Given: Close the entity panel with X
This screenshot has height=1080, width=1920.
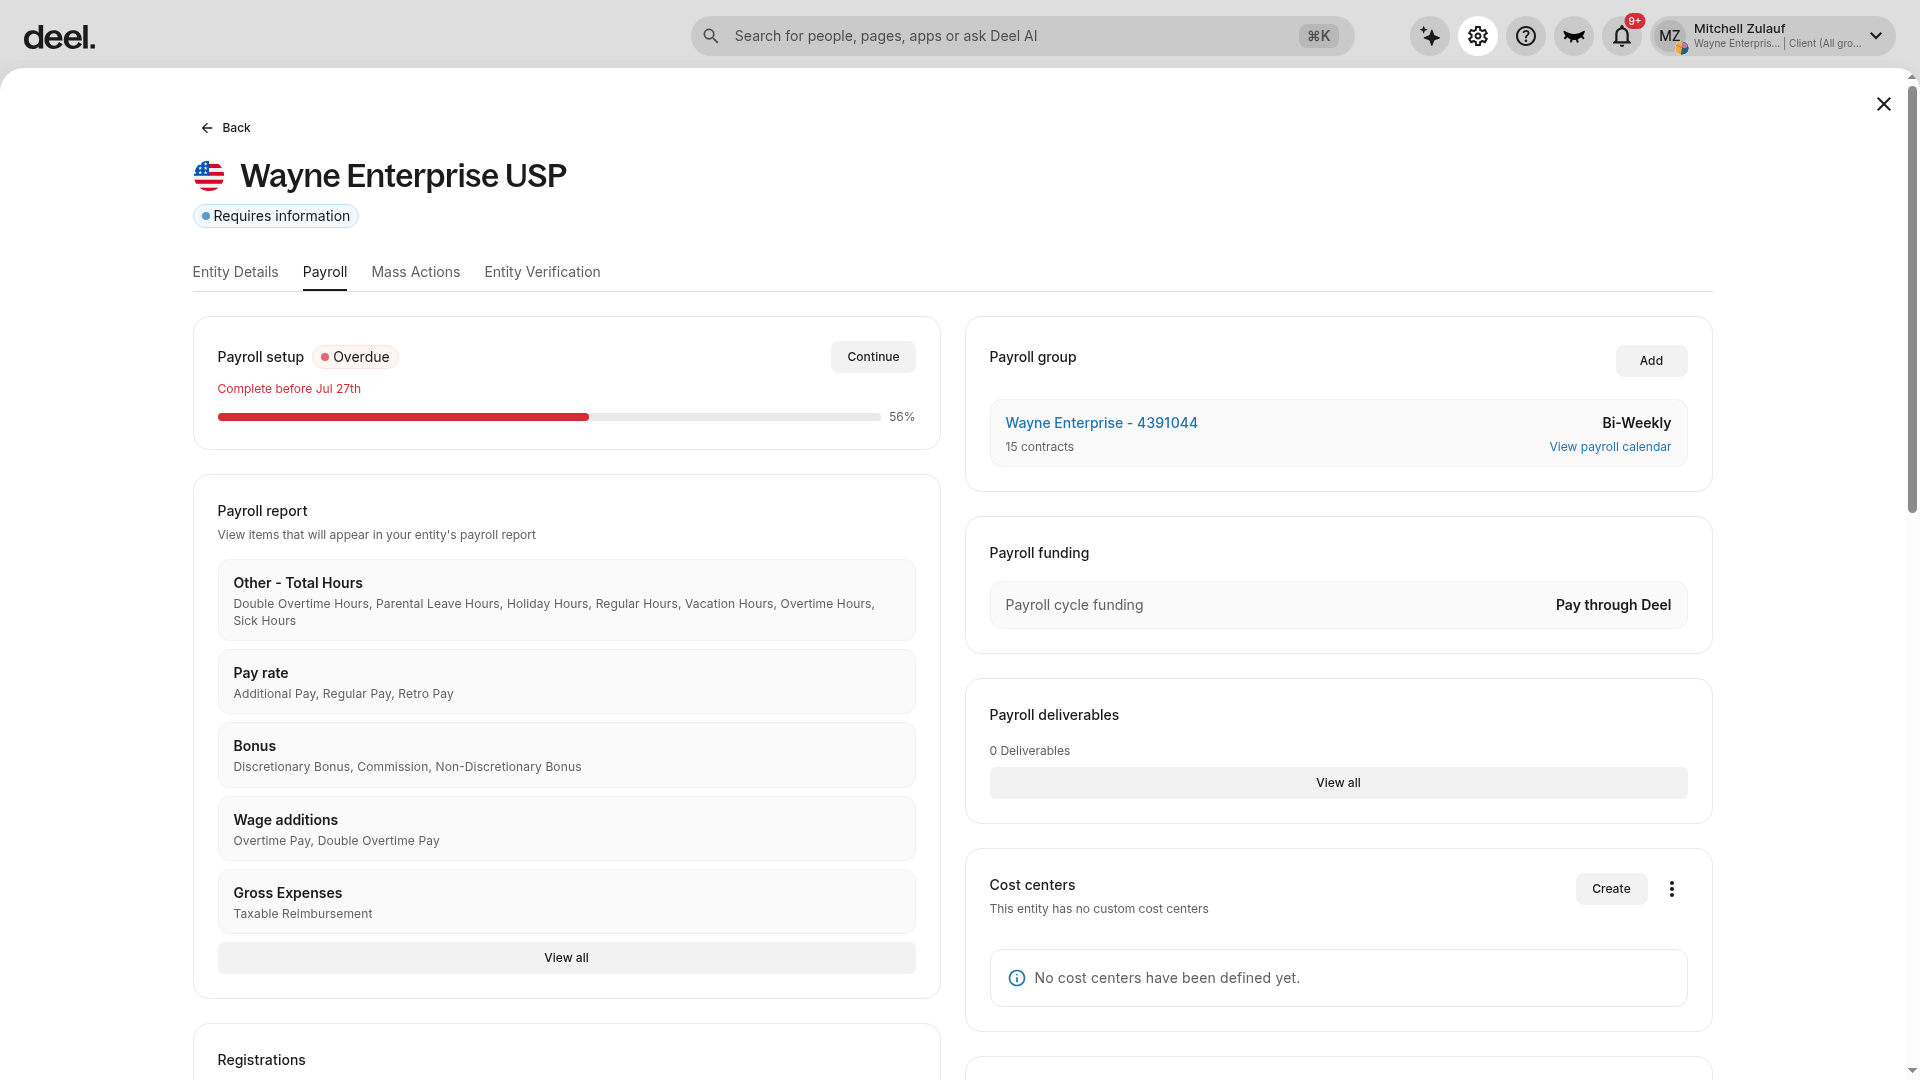Looking at the screenshot, I should (1884, 104).
